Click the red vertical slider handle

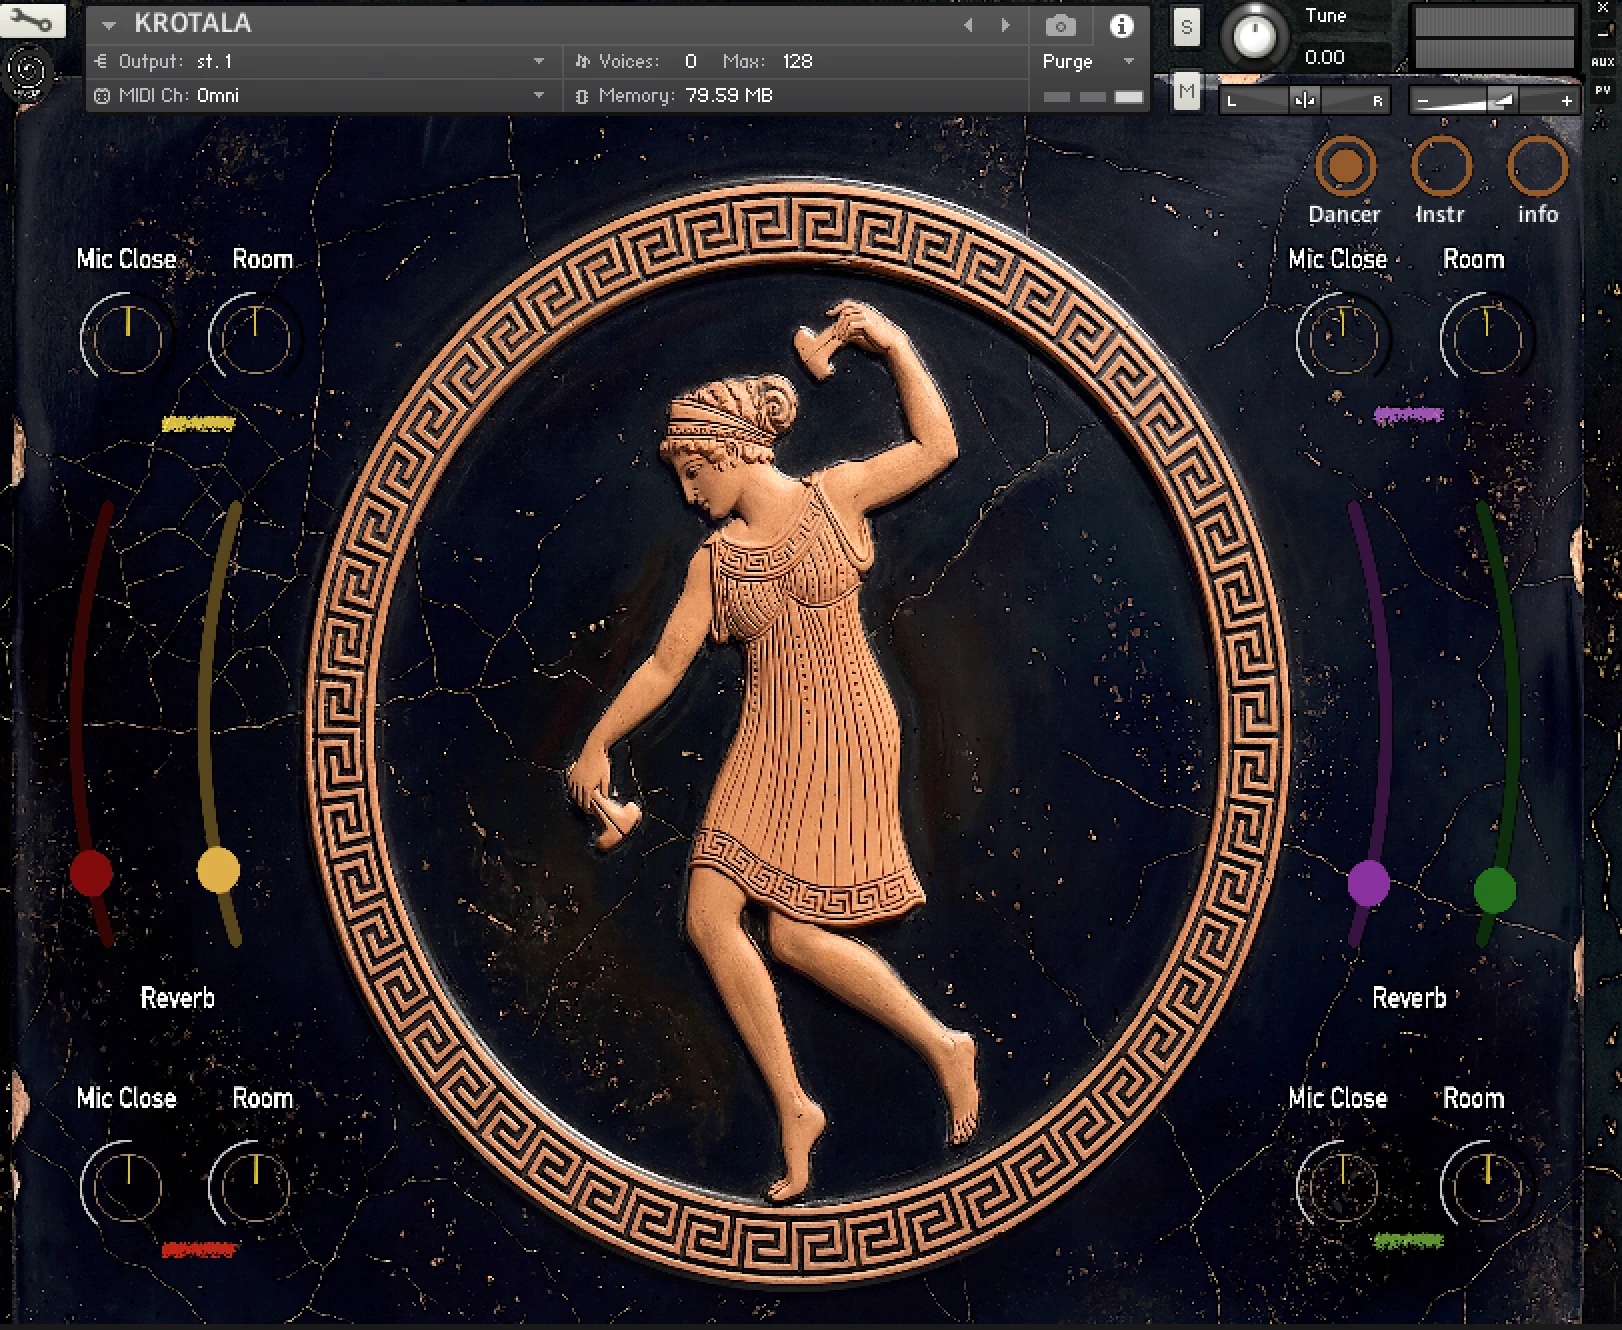[x=91, y=873]
